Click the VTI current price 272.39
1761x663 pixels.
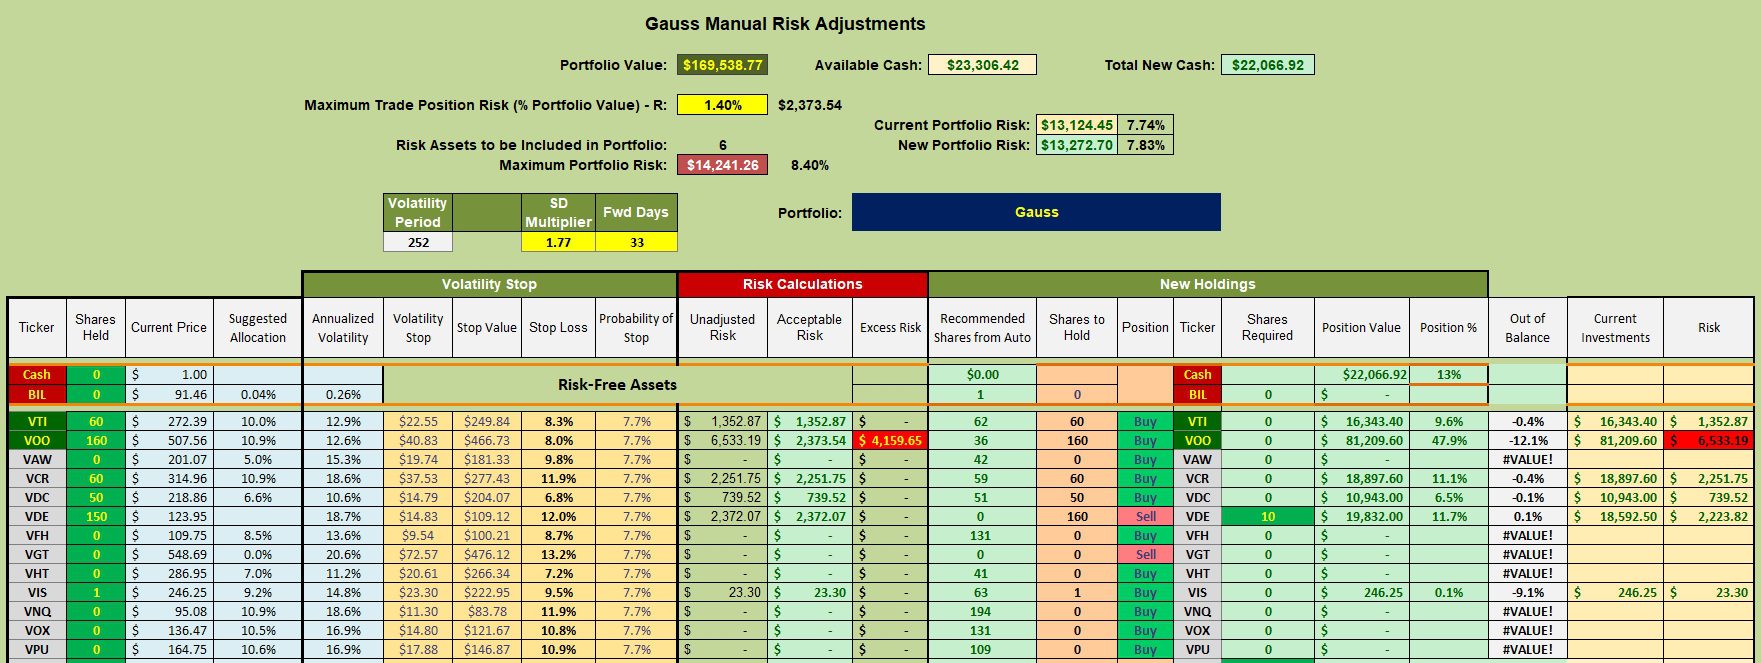click(x=169, y=421)
